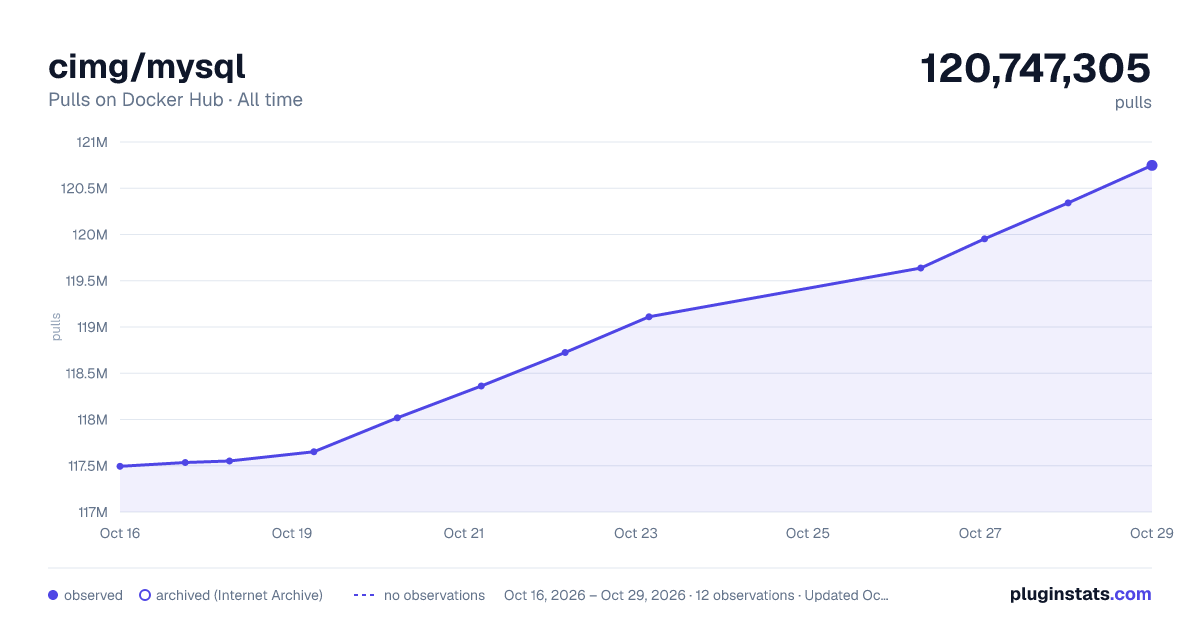
Task: Click the dashed no observations legend icon
Action: click(364, 595)
